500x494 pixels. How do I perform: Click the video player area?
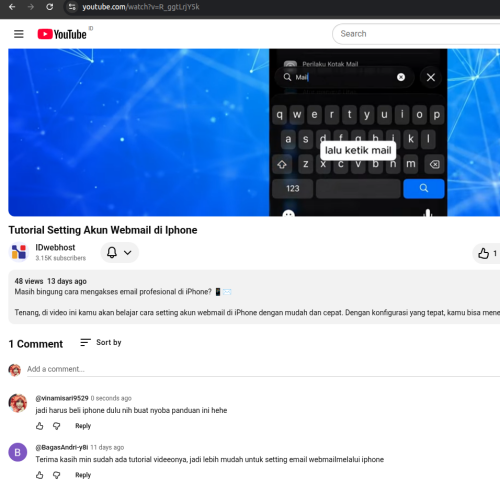254,132
